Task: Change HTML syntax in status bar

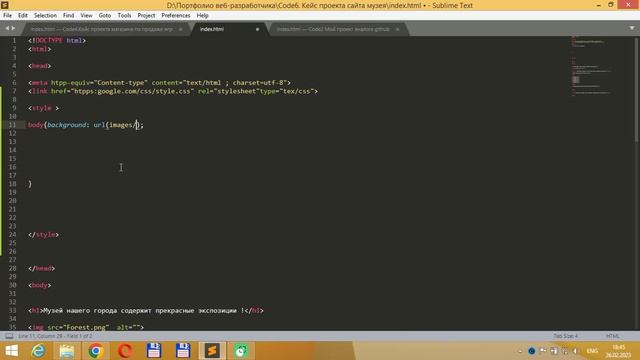Action: (x=612, y=336)
